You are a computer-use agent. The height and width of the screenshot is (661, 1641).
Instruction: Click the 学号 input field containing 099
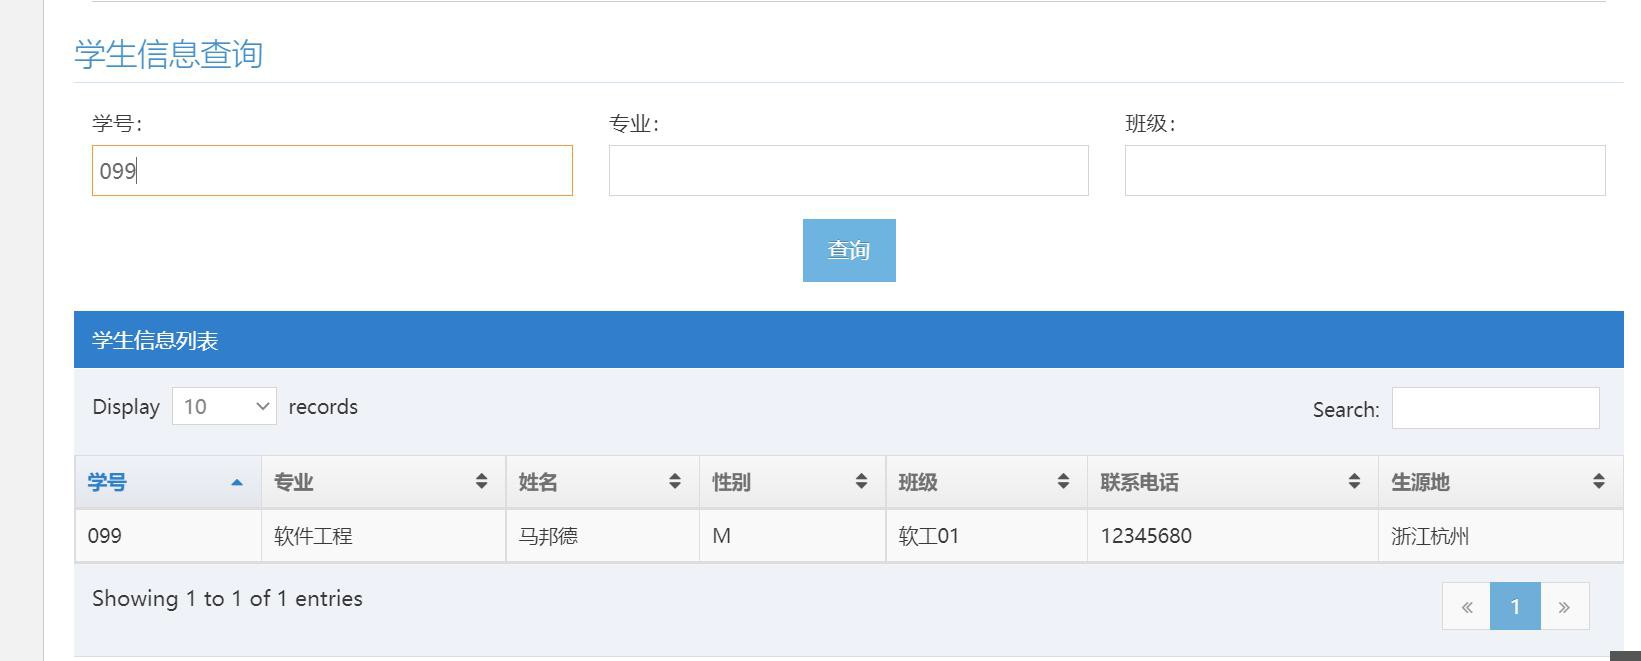tap(332, 170)
